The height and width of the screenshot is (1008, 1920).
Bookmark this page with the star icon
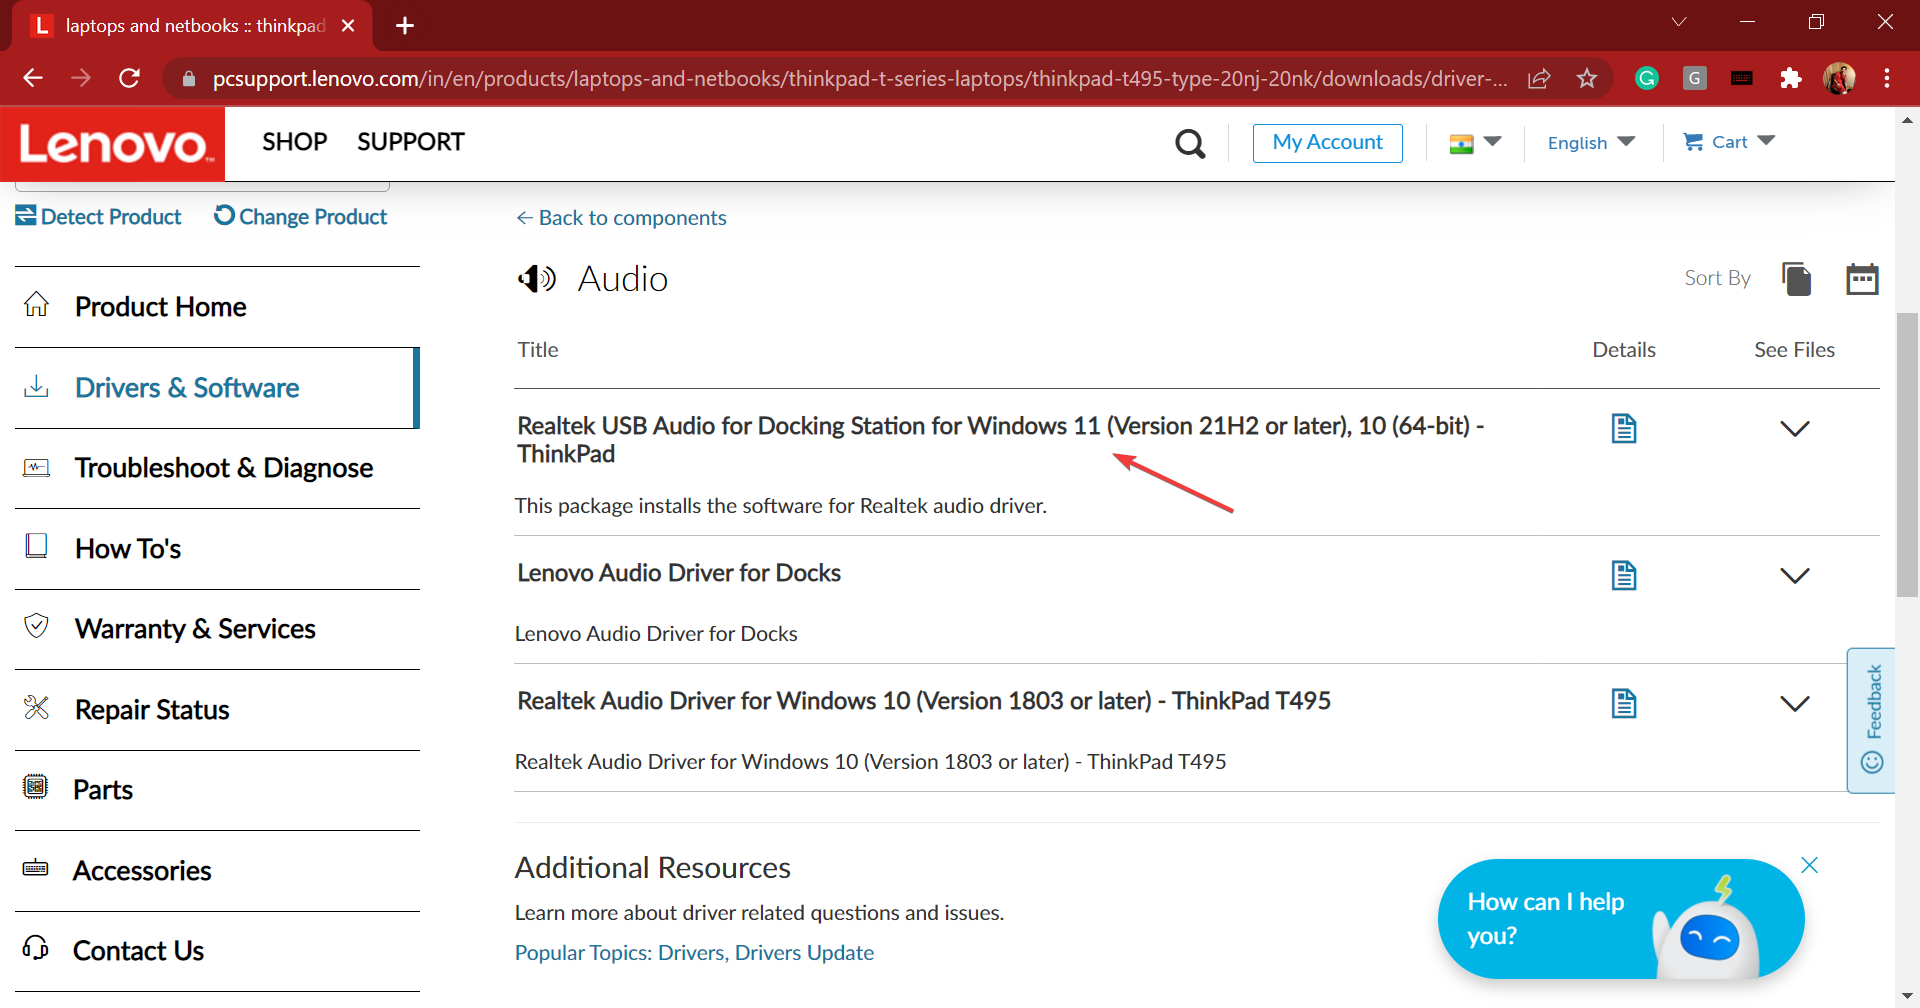point(1587,78)
